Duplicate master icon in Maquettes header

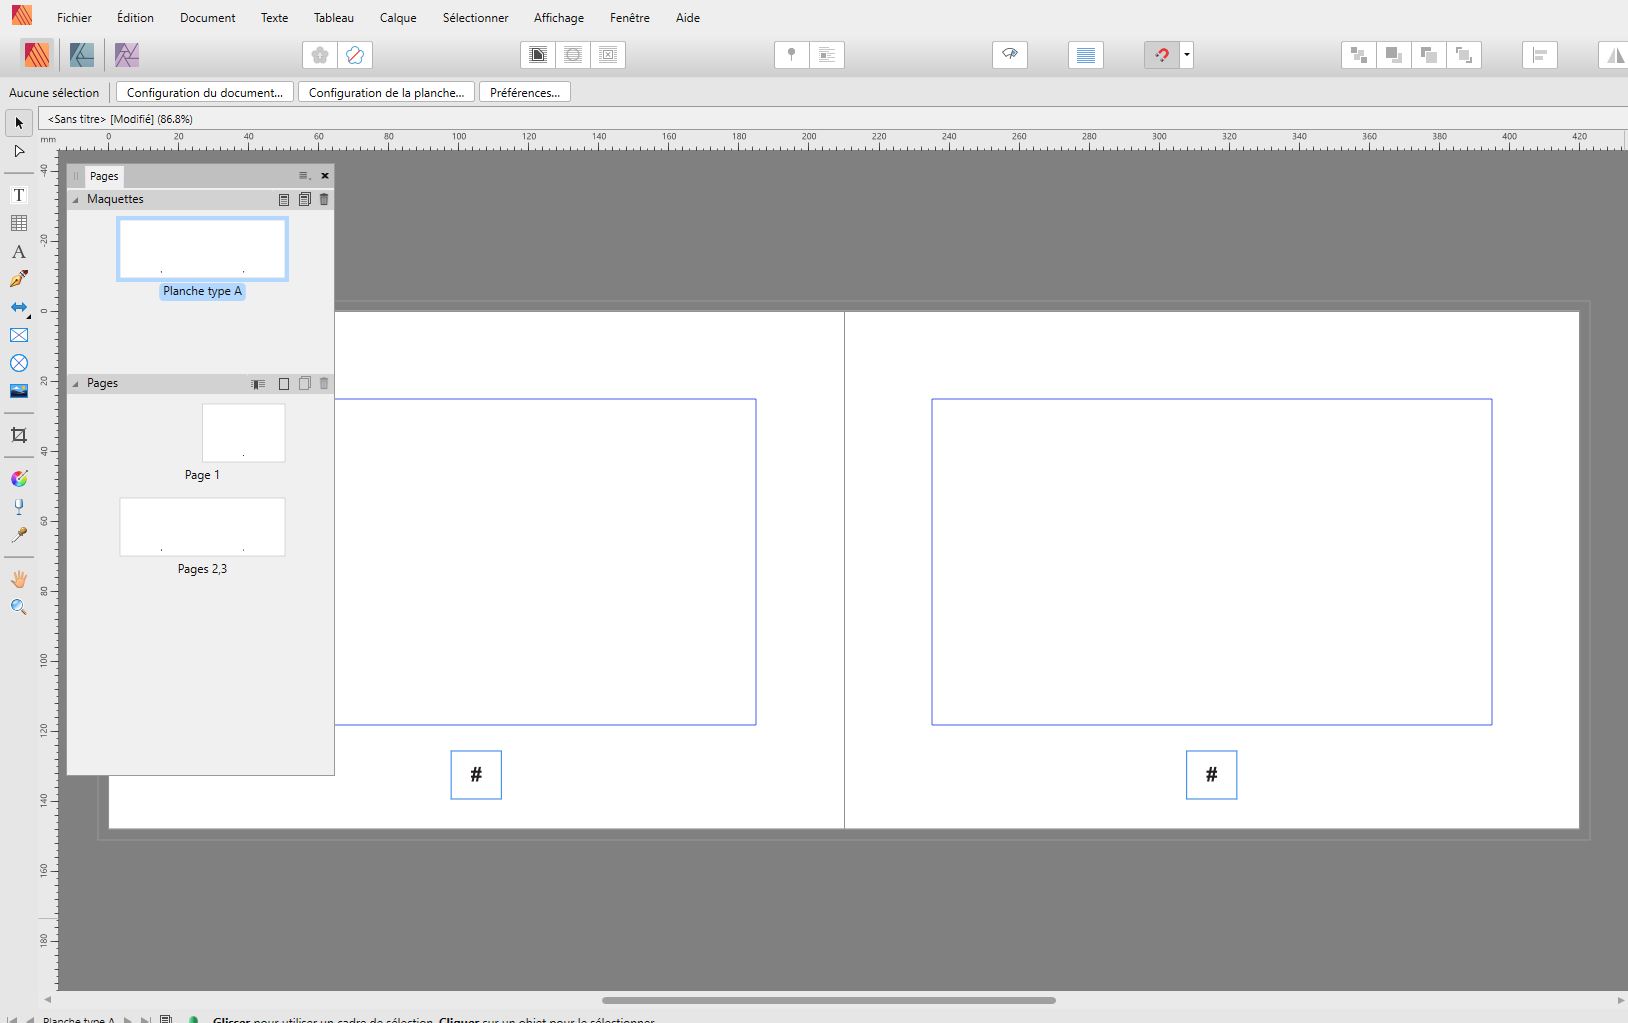coord(305,200)
